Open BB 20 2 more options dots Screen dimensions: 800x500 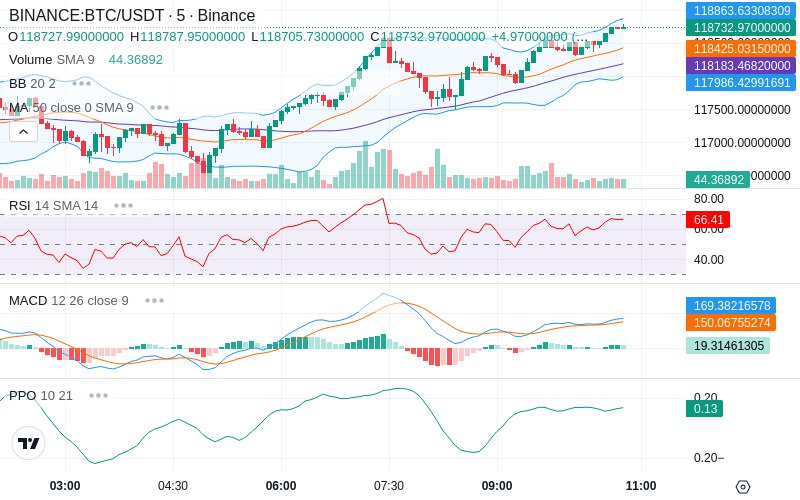click(82, 84)
